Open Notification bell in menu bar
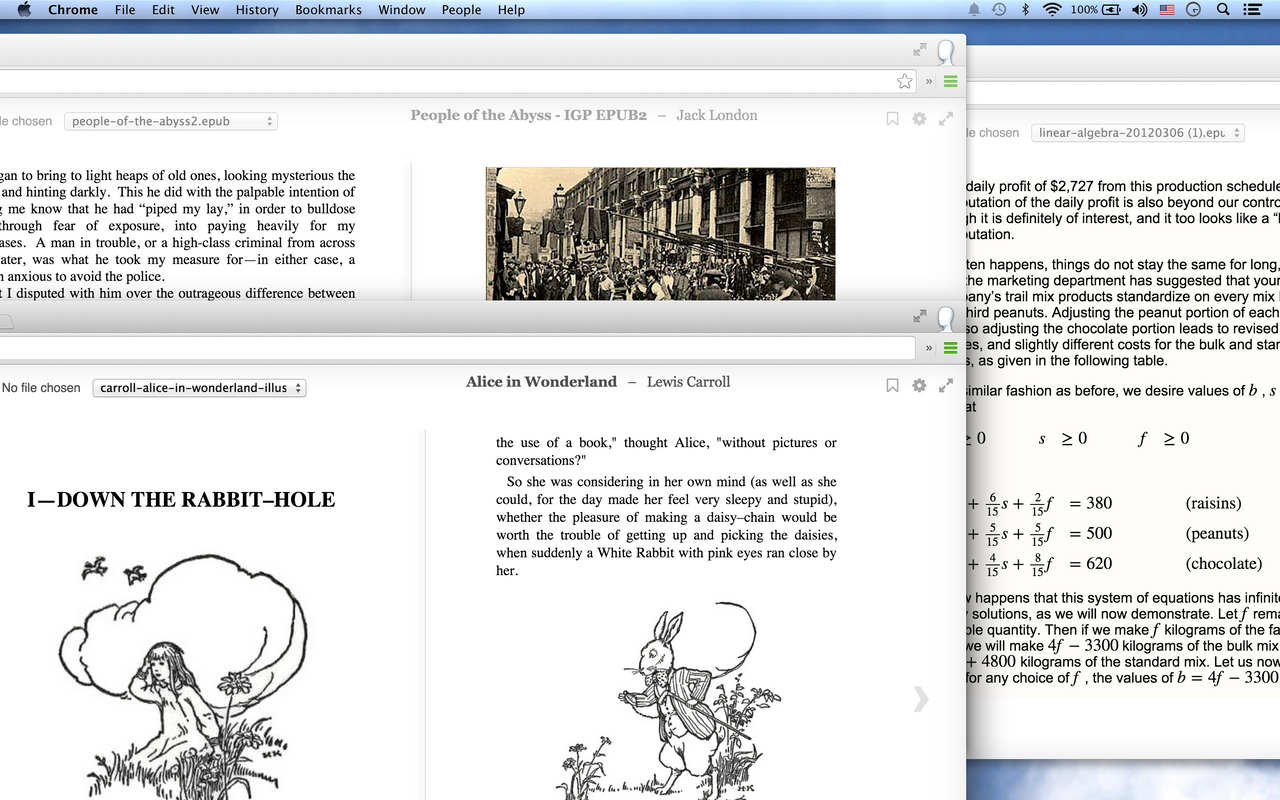The width and height of the screenshot is (1280, 800). point(974,9)
